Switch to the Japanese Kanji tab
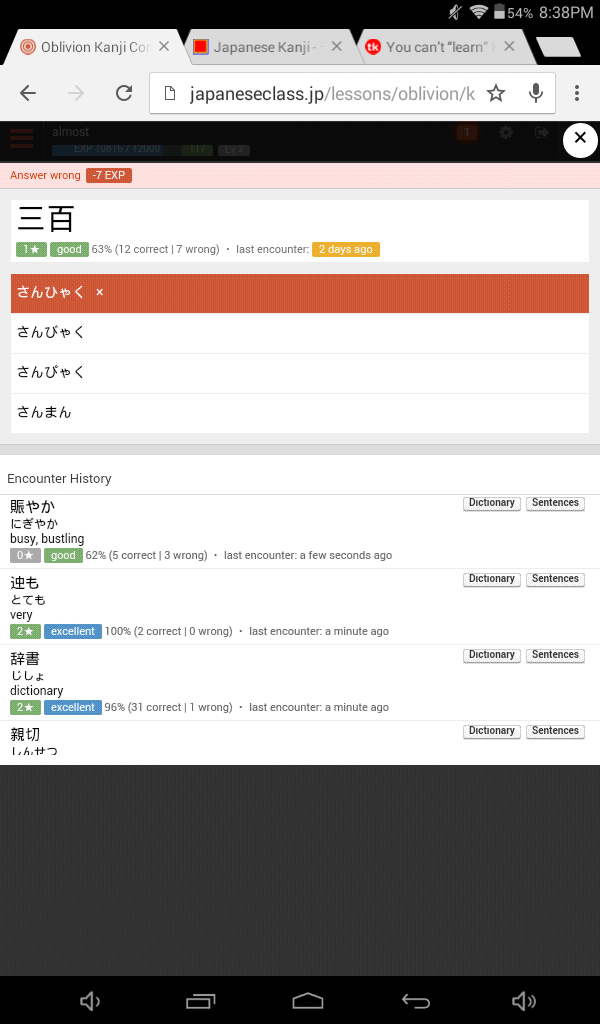The height and width of the screenshot is (1024, 600). [x=263, y=47]
